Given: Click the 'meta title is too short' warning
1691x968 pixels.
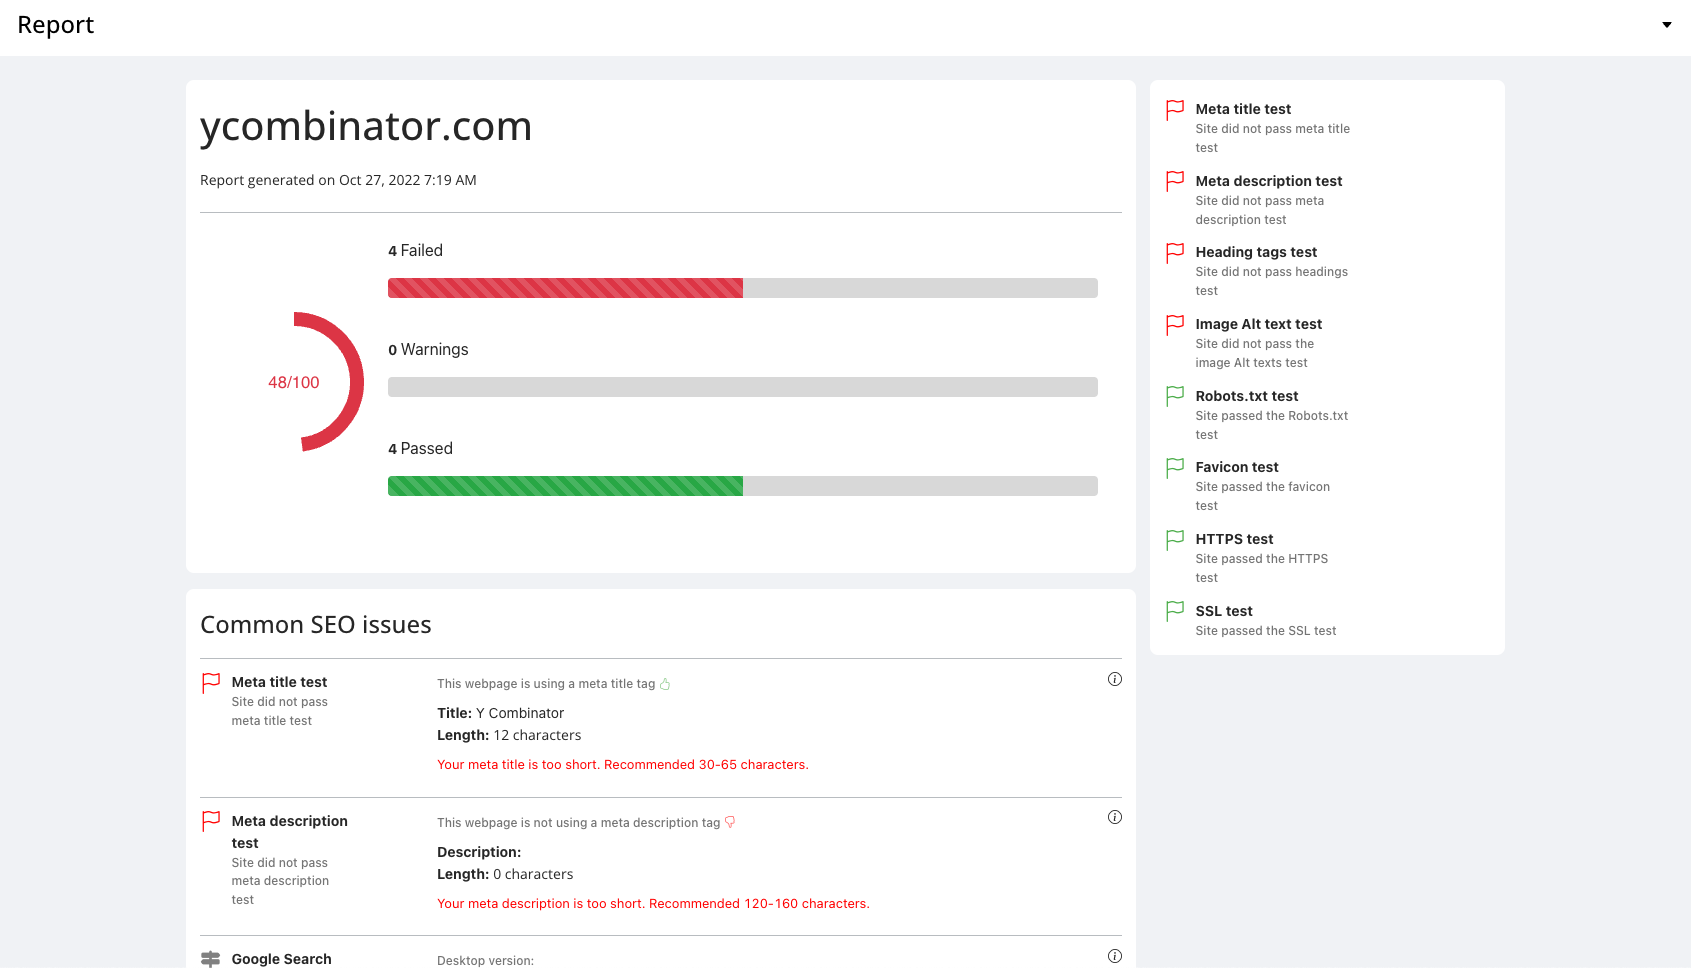Looking at the screenshot, I should pos(622,765).
